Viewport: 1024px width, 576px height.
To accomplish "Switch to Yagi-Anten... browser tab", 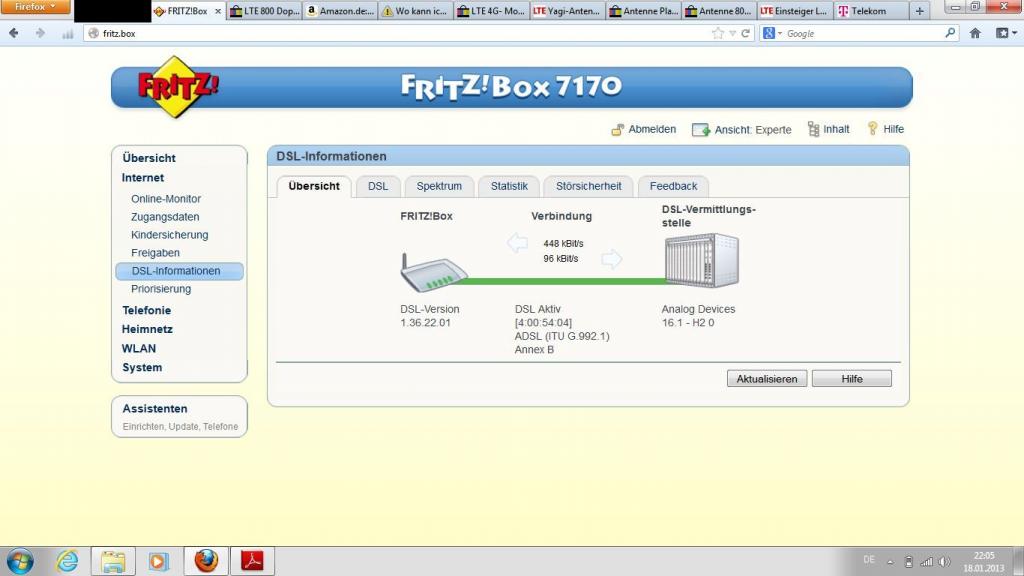I will point(567,11).
